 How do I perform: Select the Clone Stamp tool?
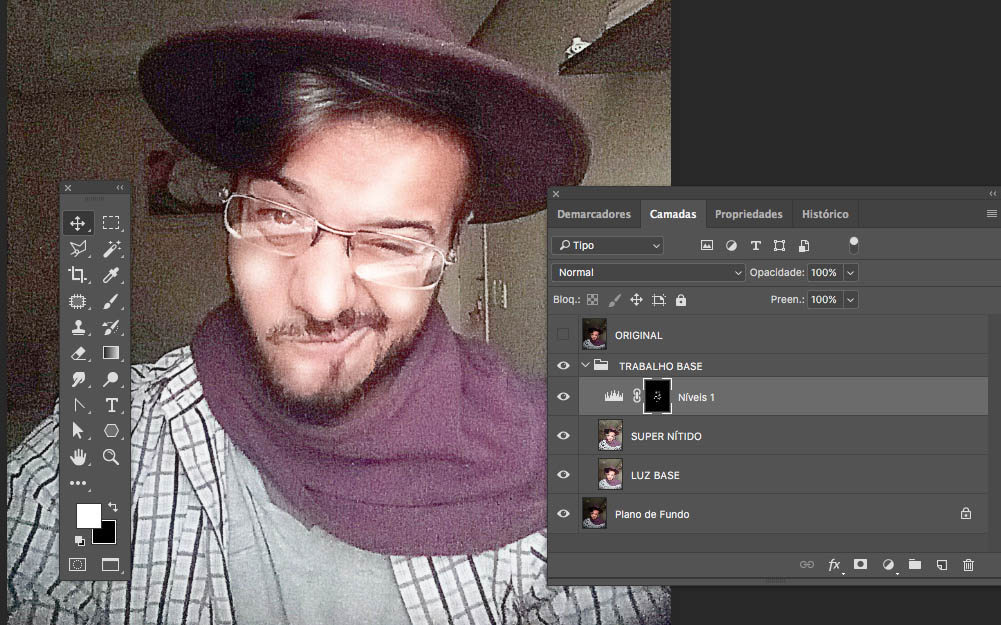77,327
